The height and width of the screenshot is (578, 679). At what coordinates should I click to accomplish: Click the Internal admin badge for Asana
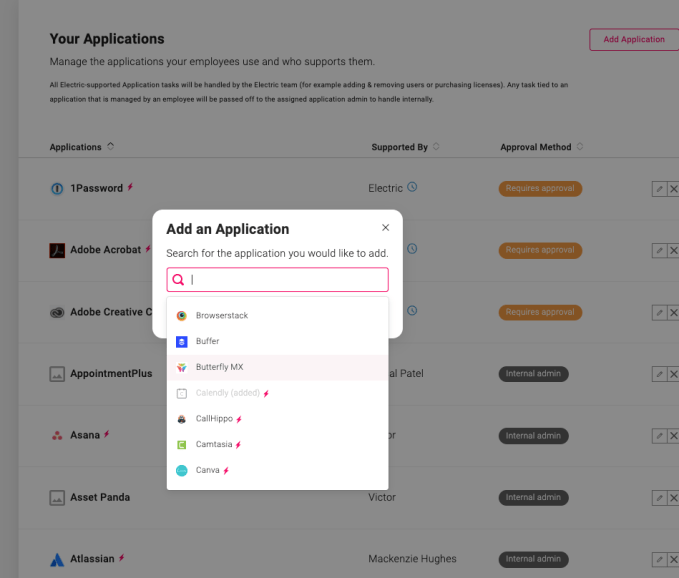click(533, 436)
